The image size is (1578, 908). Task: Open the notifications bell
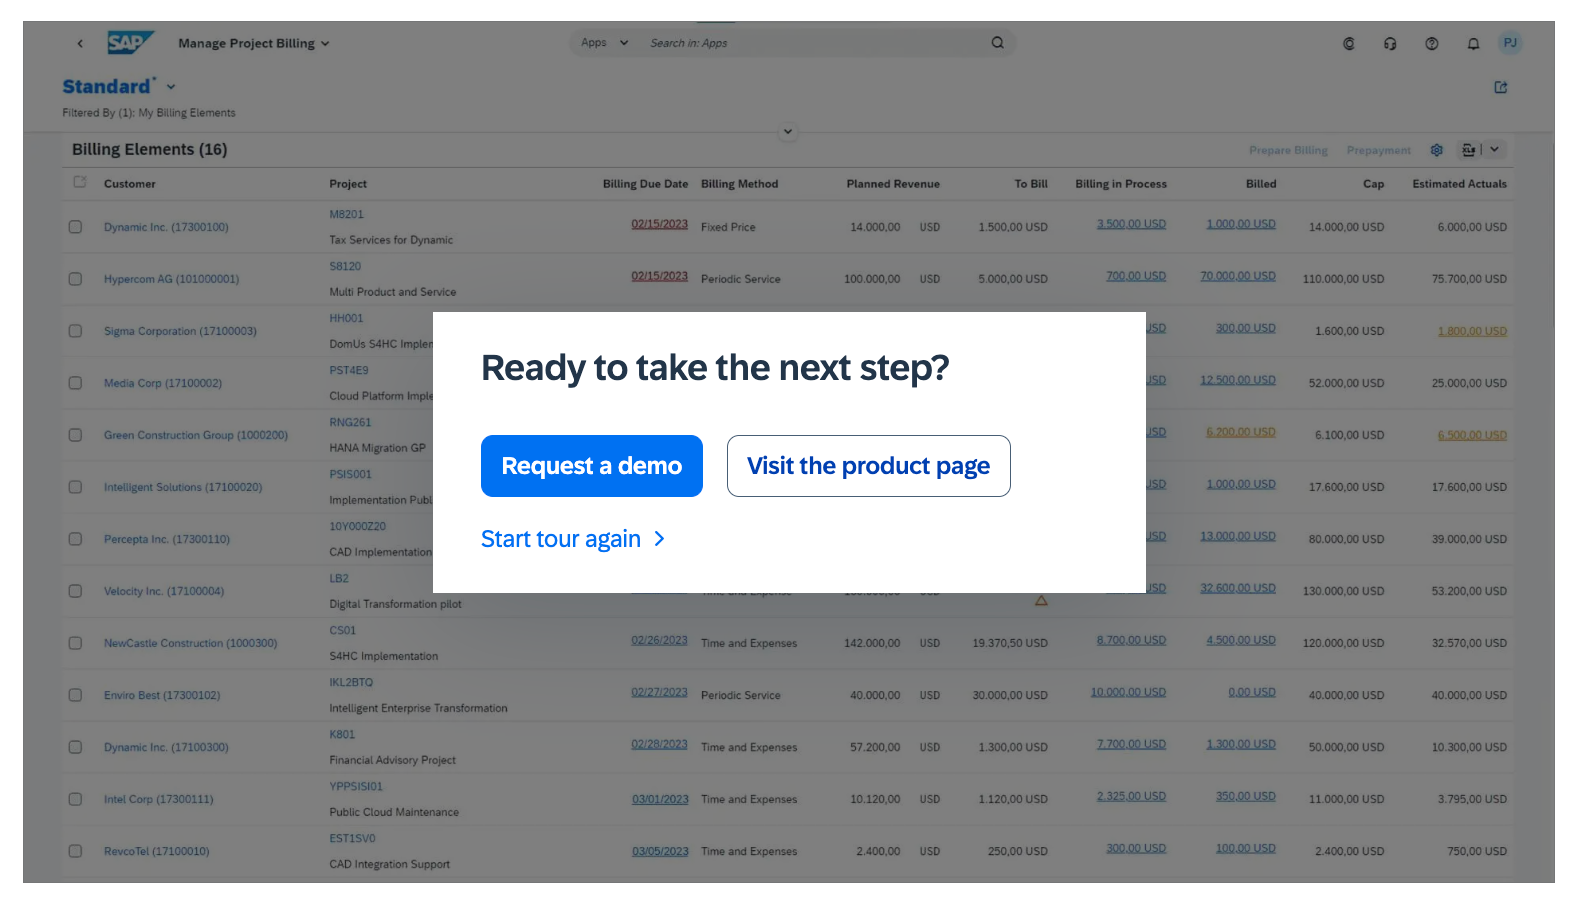1473,44
